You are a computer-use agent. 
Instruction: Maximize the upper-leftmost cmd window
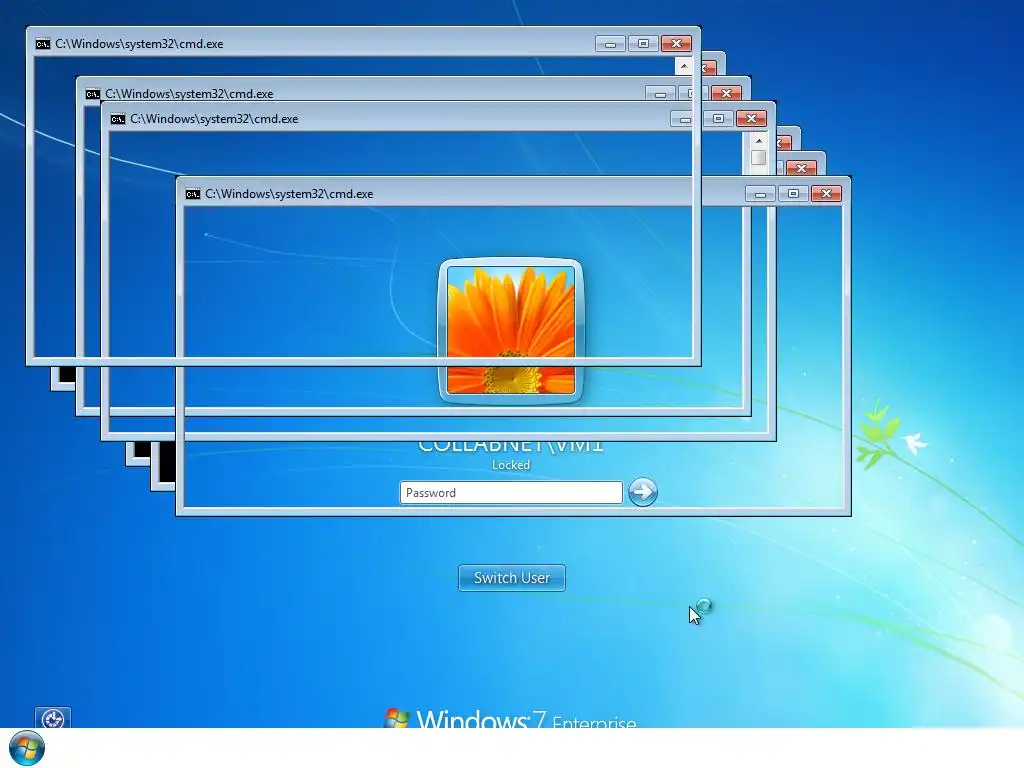pyautogui.click(x=643, y=44)
